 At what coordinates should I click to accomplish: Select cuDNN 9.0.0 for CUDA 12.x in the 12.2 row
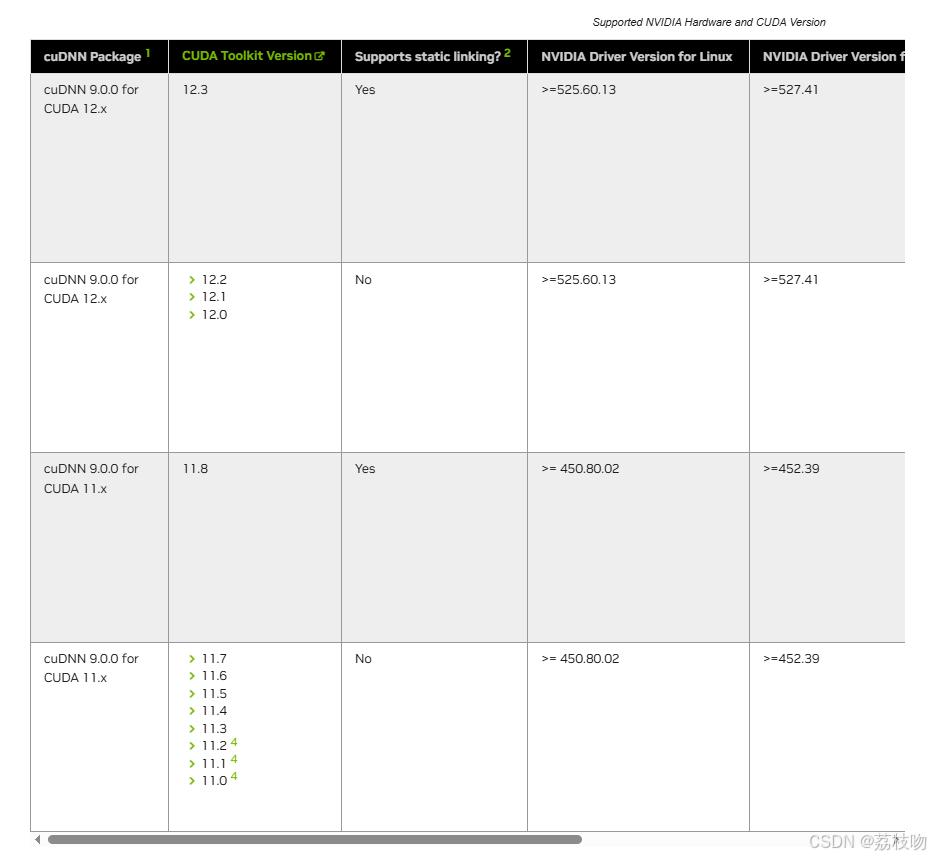click(91, 289)
